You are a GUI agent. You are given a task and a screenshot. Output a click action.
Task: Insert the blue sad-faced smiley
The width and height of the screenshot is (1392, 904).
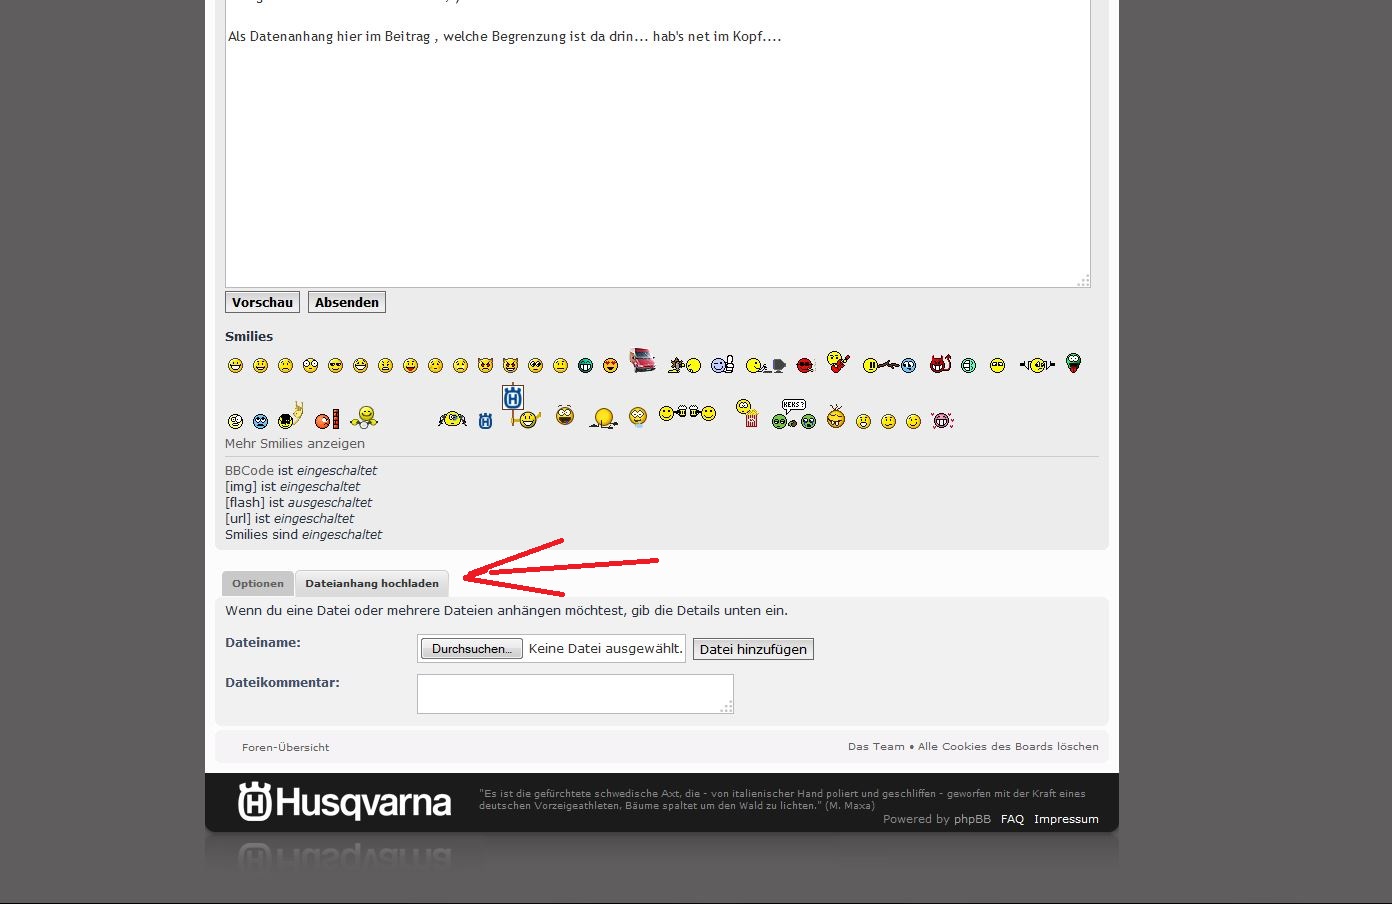(260, 422)
